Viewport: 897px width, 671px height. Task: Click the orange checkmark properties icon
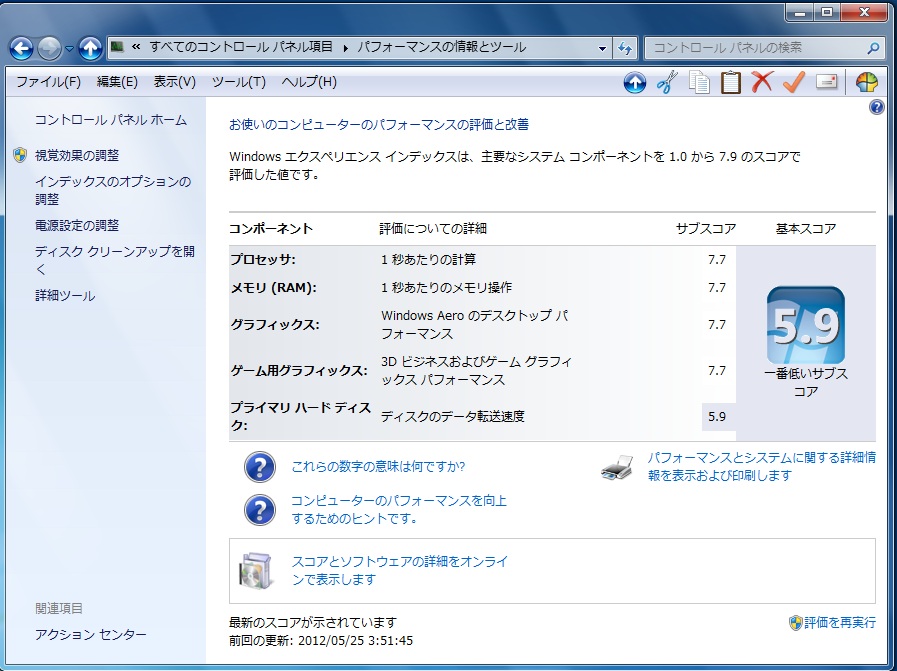click(x=794, y=83)
